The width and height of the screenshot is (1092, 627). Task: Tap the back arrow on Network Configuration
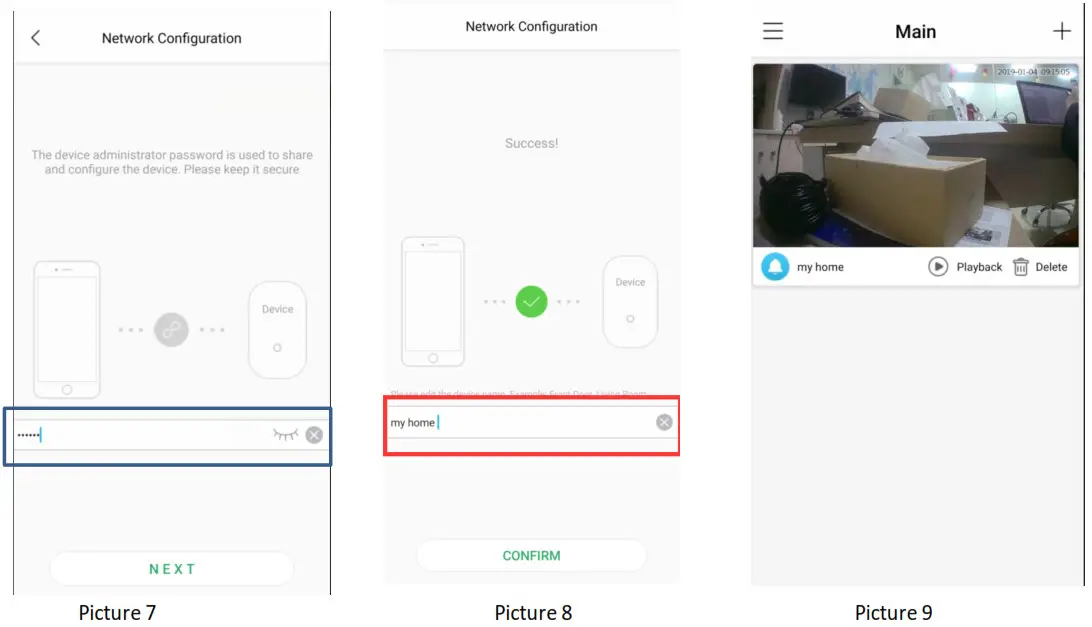coord(36,38)
